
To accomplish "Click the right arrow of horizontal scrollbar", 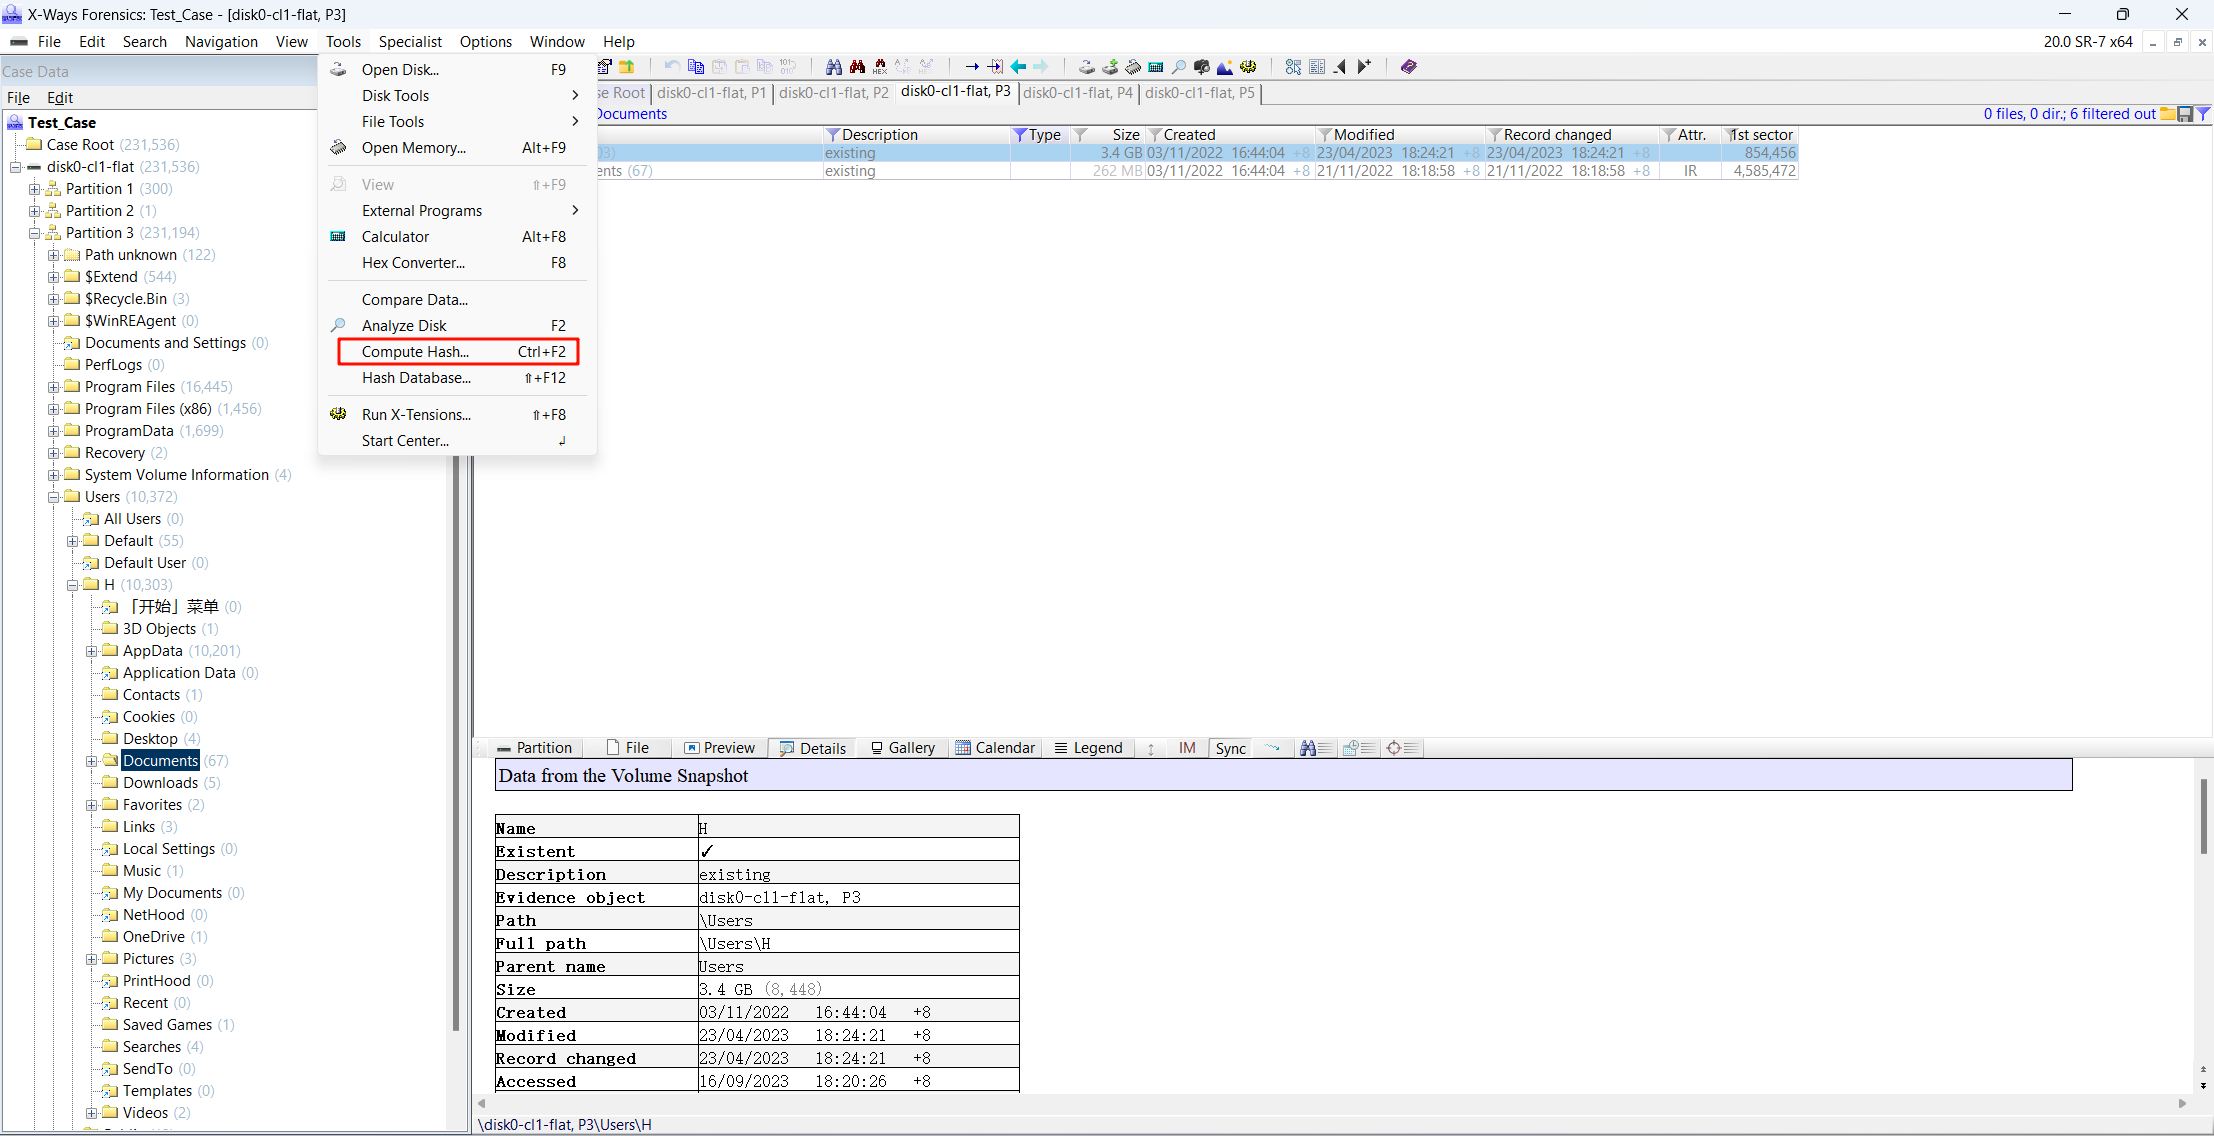I will [x=2182, y=1103].
